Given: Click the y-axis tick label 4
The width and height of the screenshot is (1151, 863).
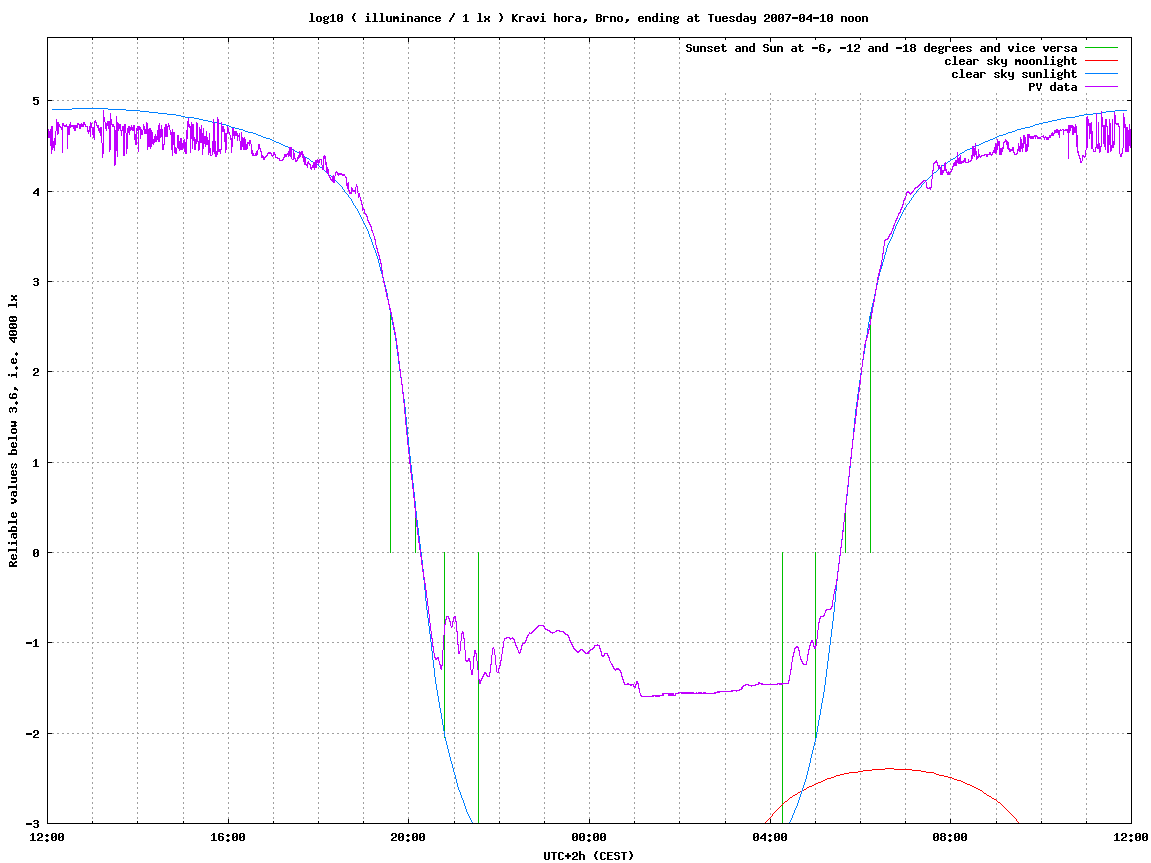Looking at the screenshot, I should [36, 192].
